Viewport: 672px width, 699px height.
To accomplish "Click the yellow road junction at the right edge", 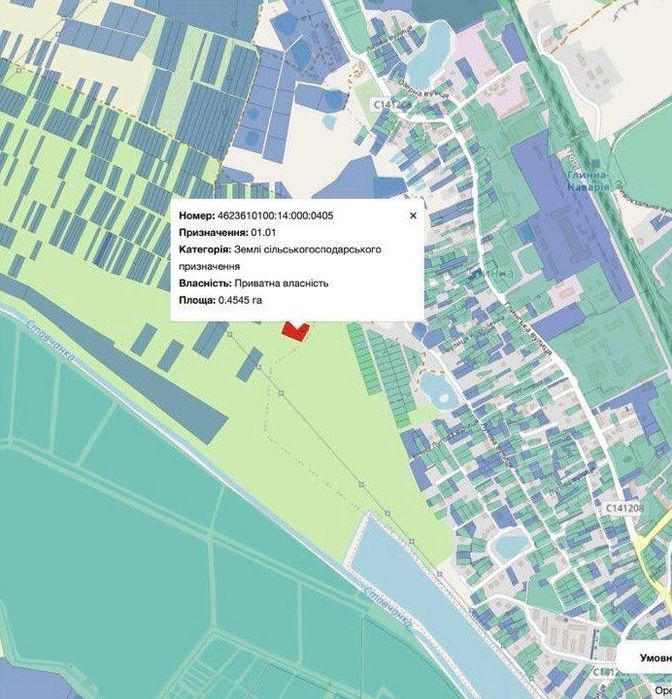I will click(x=652, y=547).
